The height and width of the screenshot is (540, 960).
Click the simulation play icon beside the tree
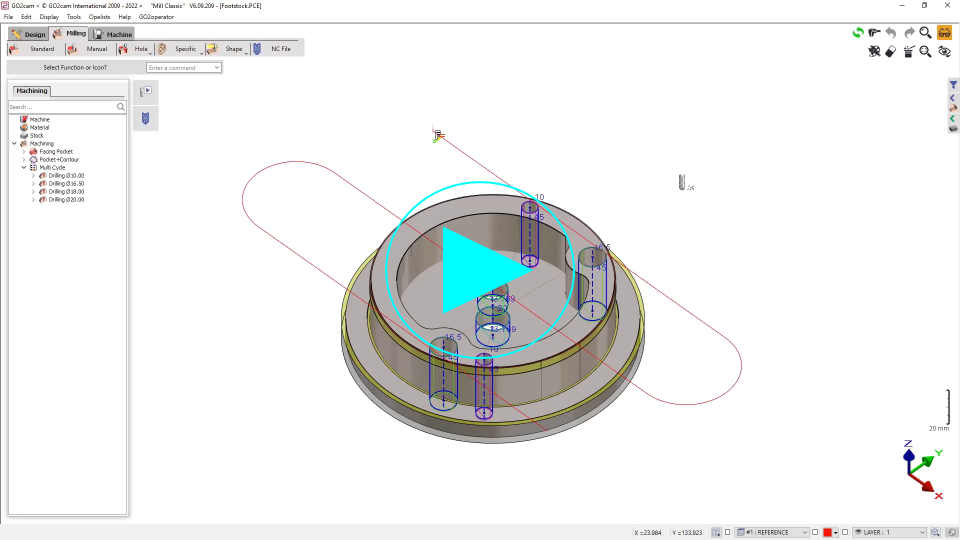(145, 92)
